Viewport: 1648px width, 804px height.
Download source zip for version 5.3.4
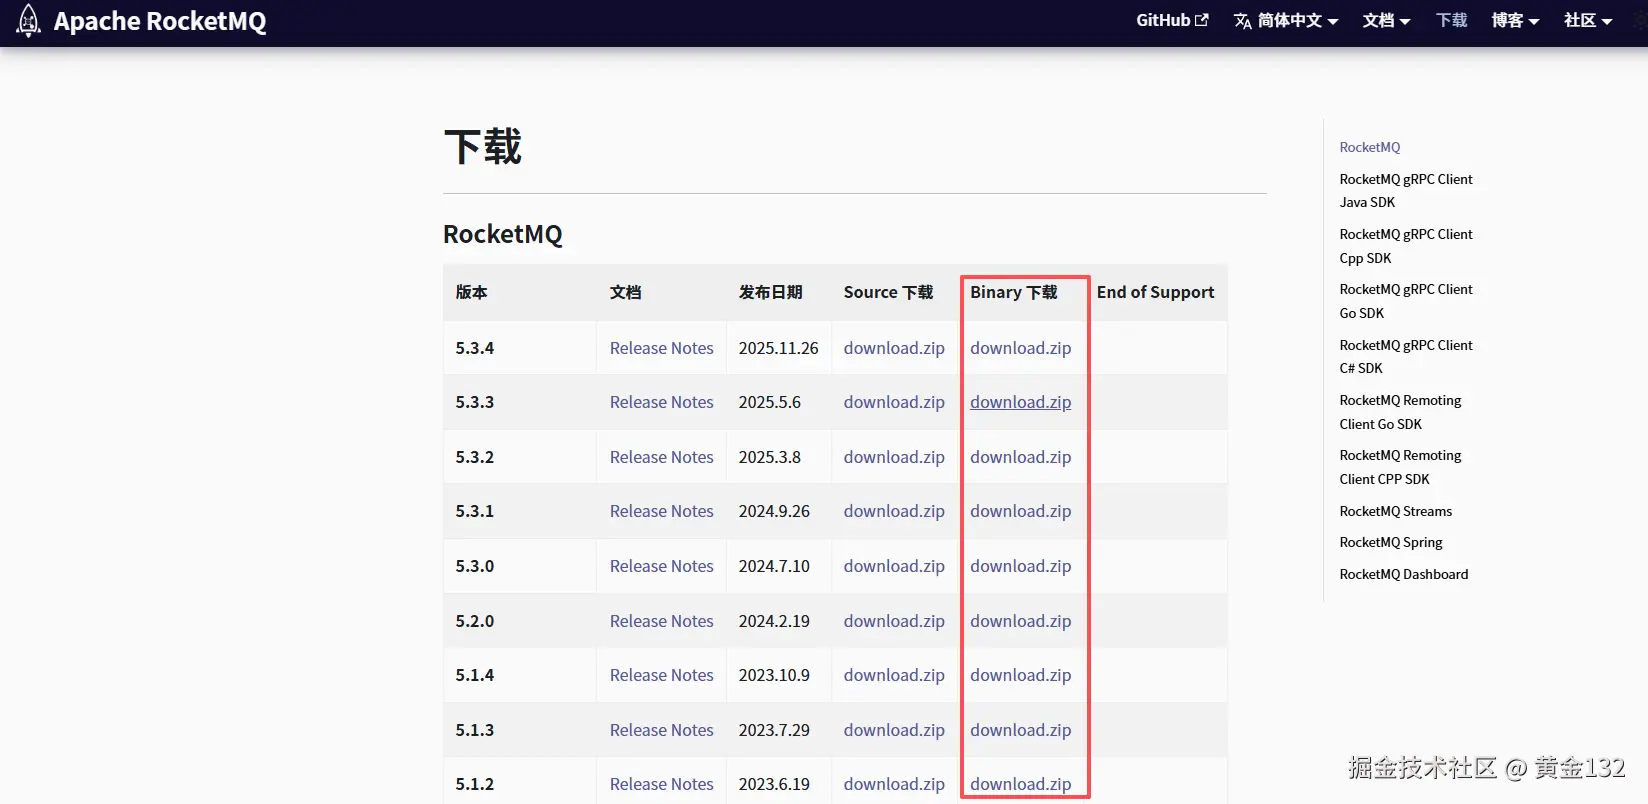894,348
